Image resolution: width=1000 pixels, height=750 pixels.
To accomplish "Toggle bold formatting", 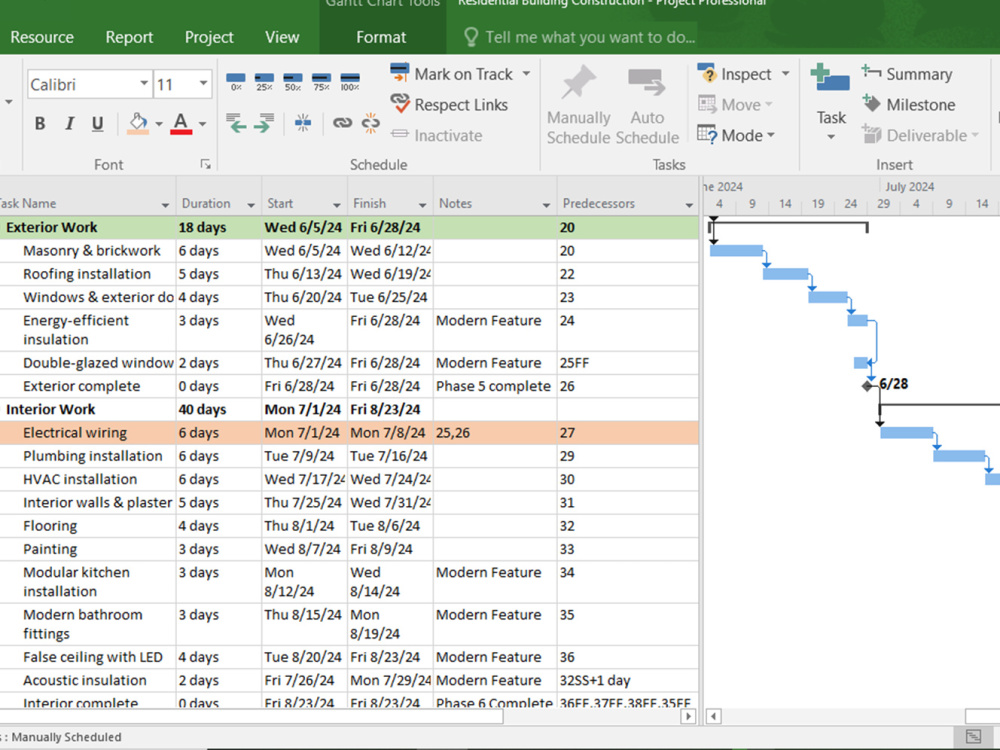I will [x=40, y=123].
